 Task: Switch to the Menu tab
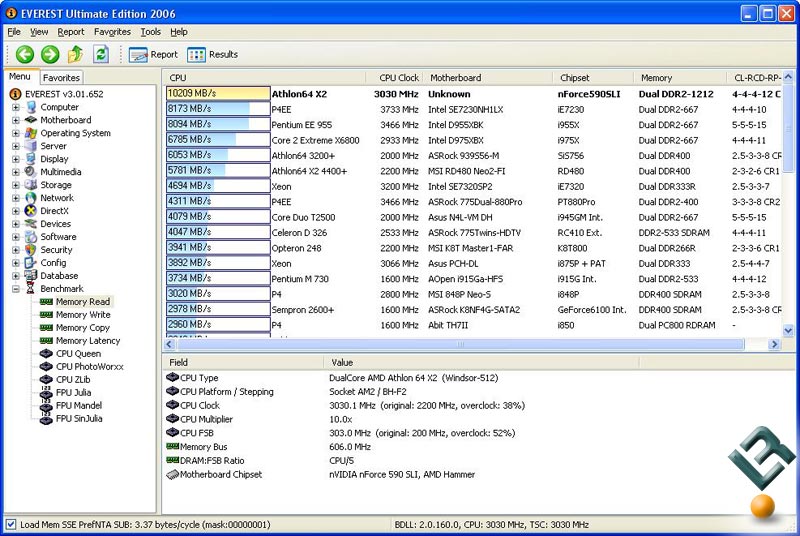tap(20, 76)
